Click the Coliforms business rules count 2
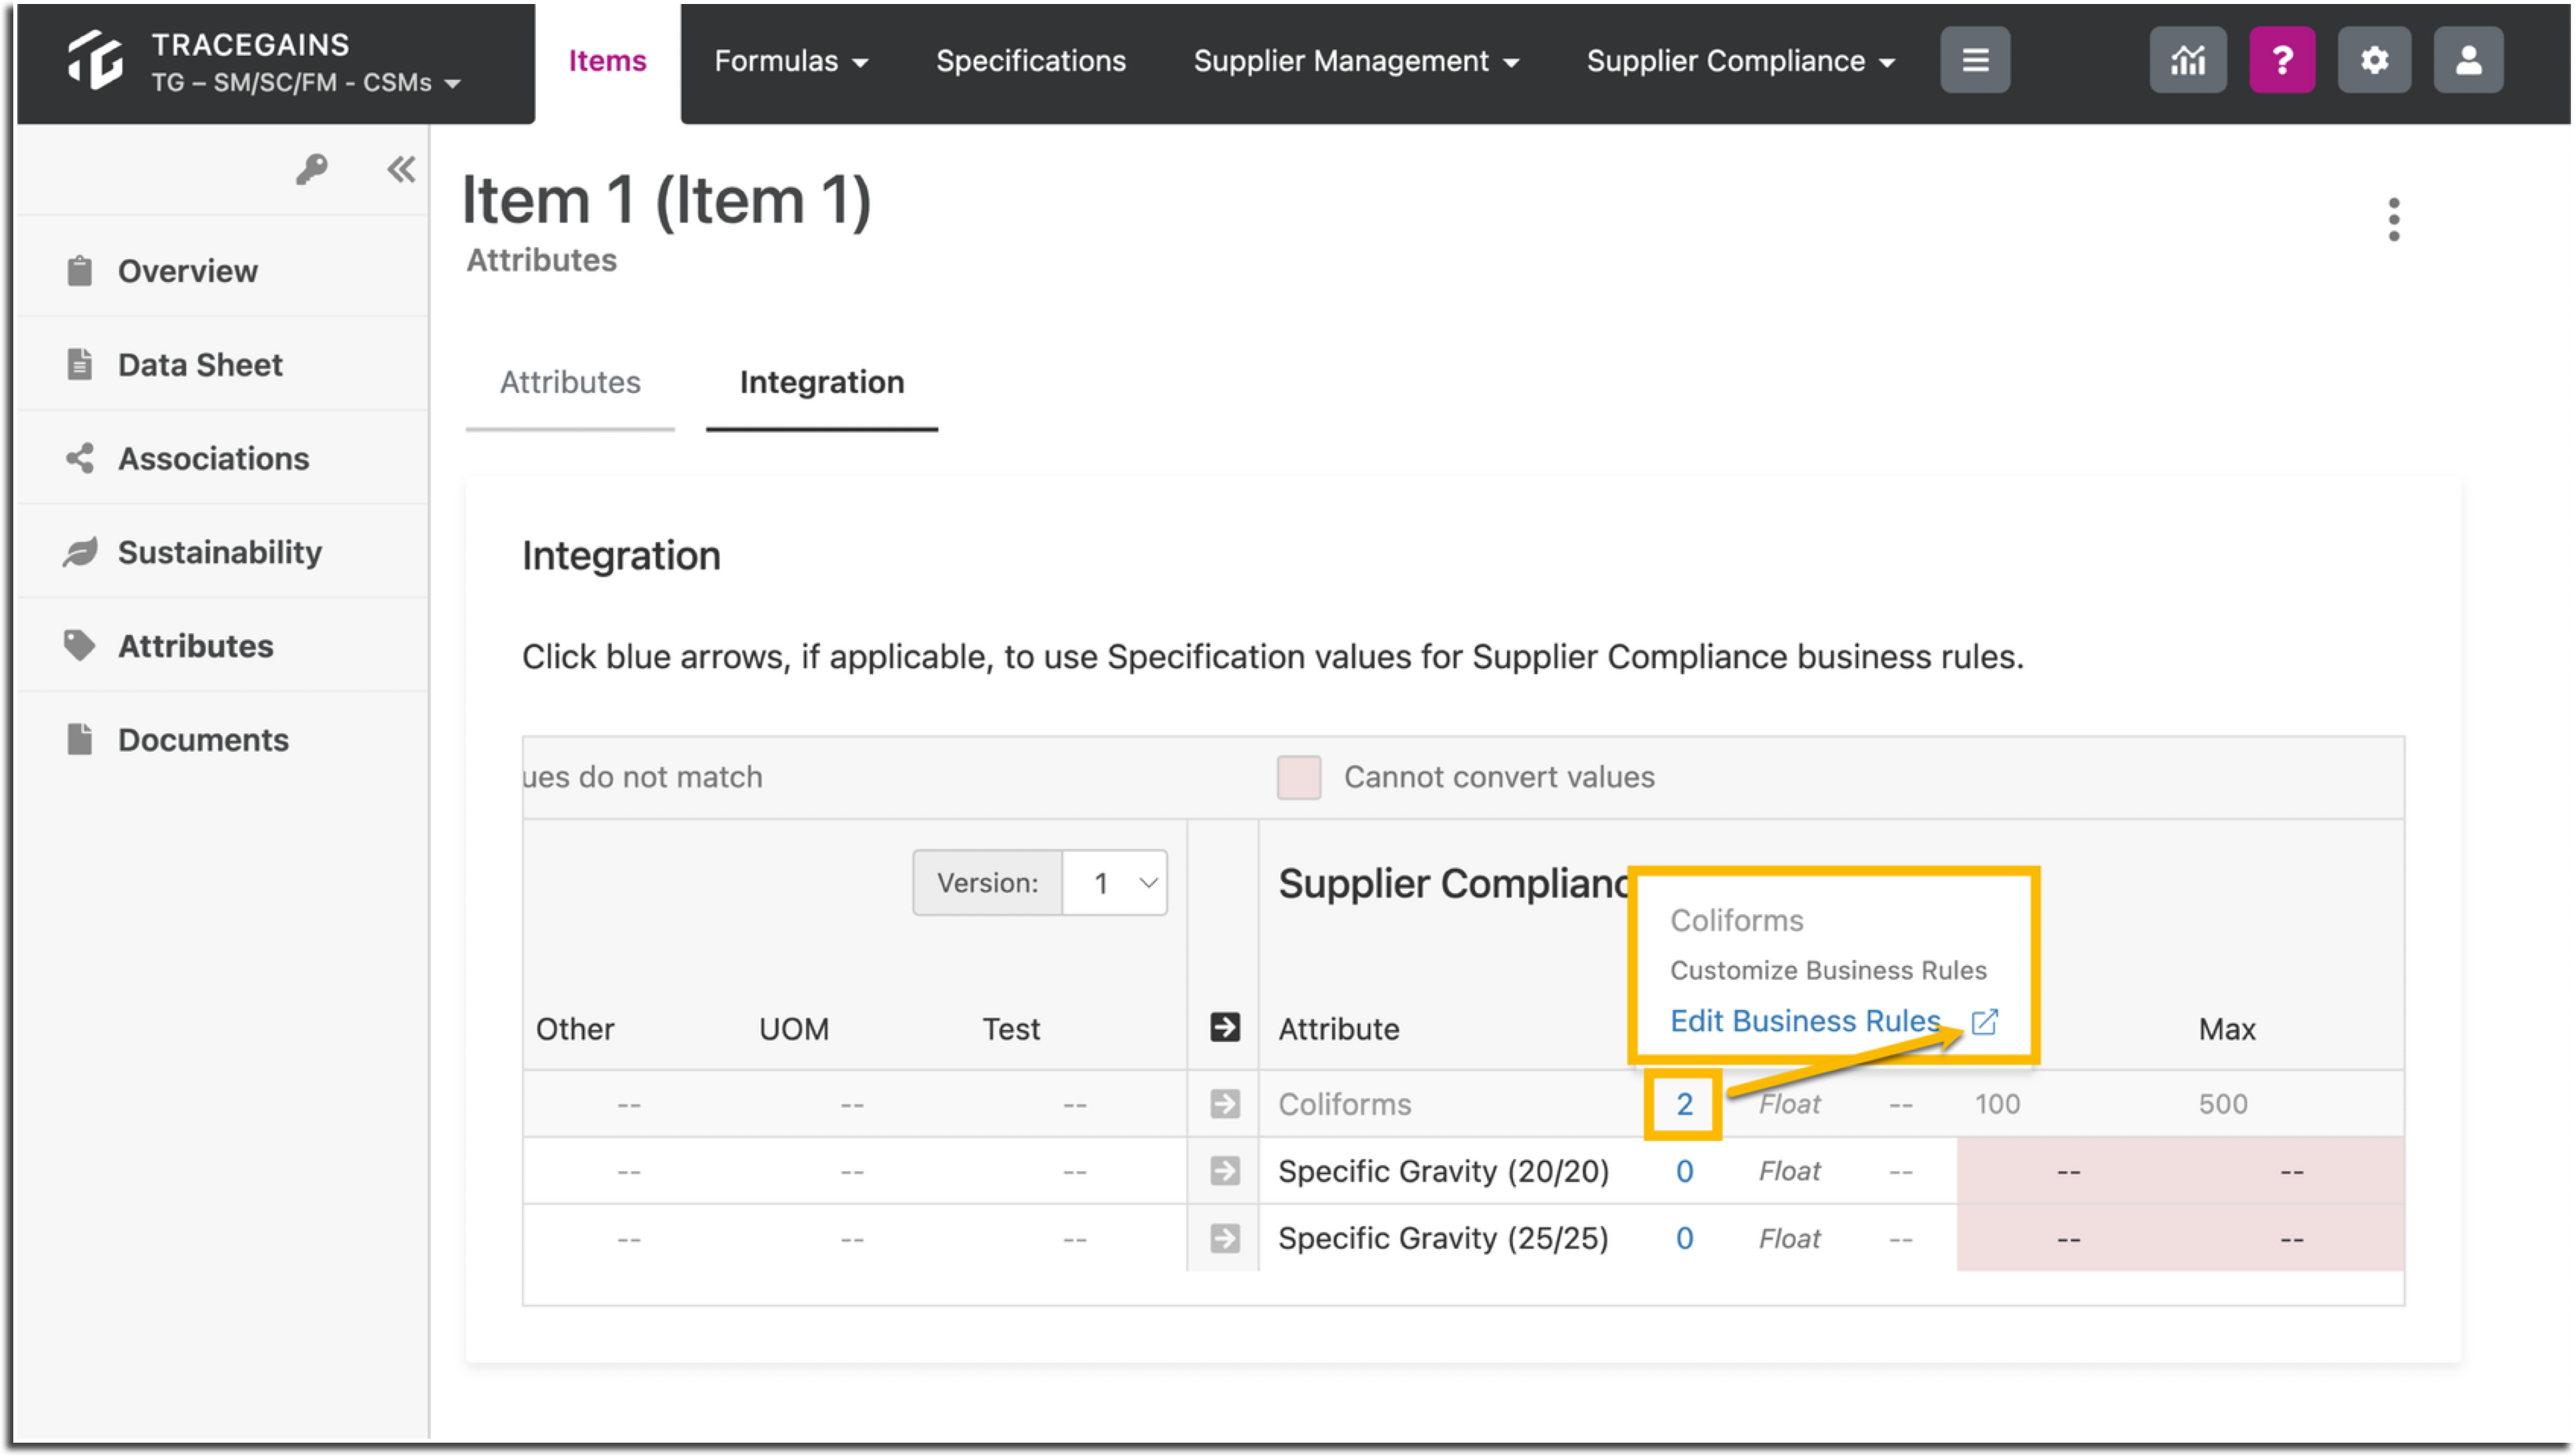 1684,1104
